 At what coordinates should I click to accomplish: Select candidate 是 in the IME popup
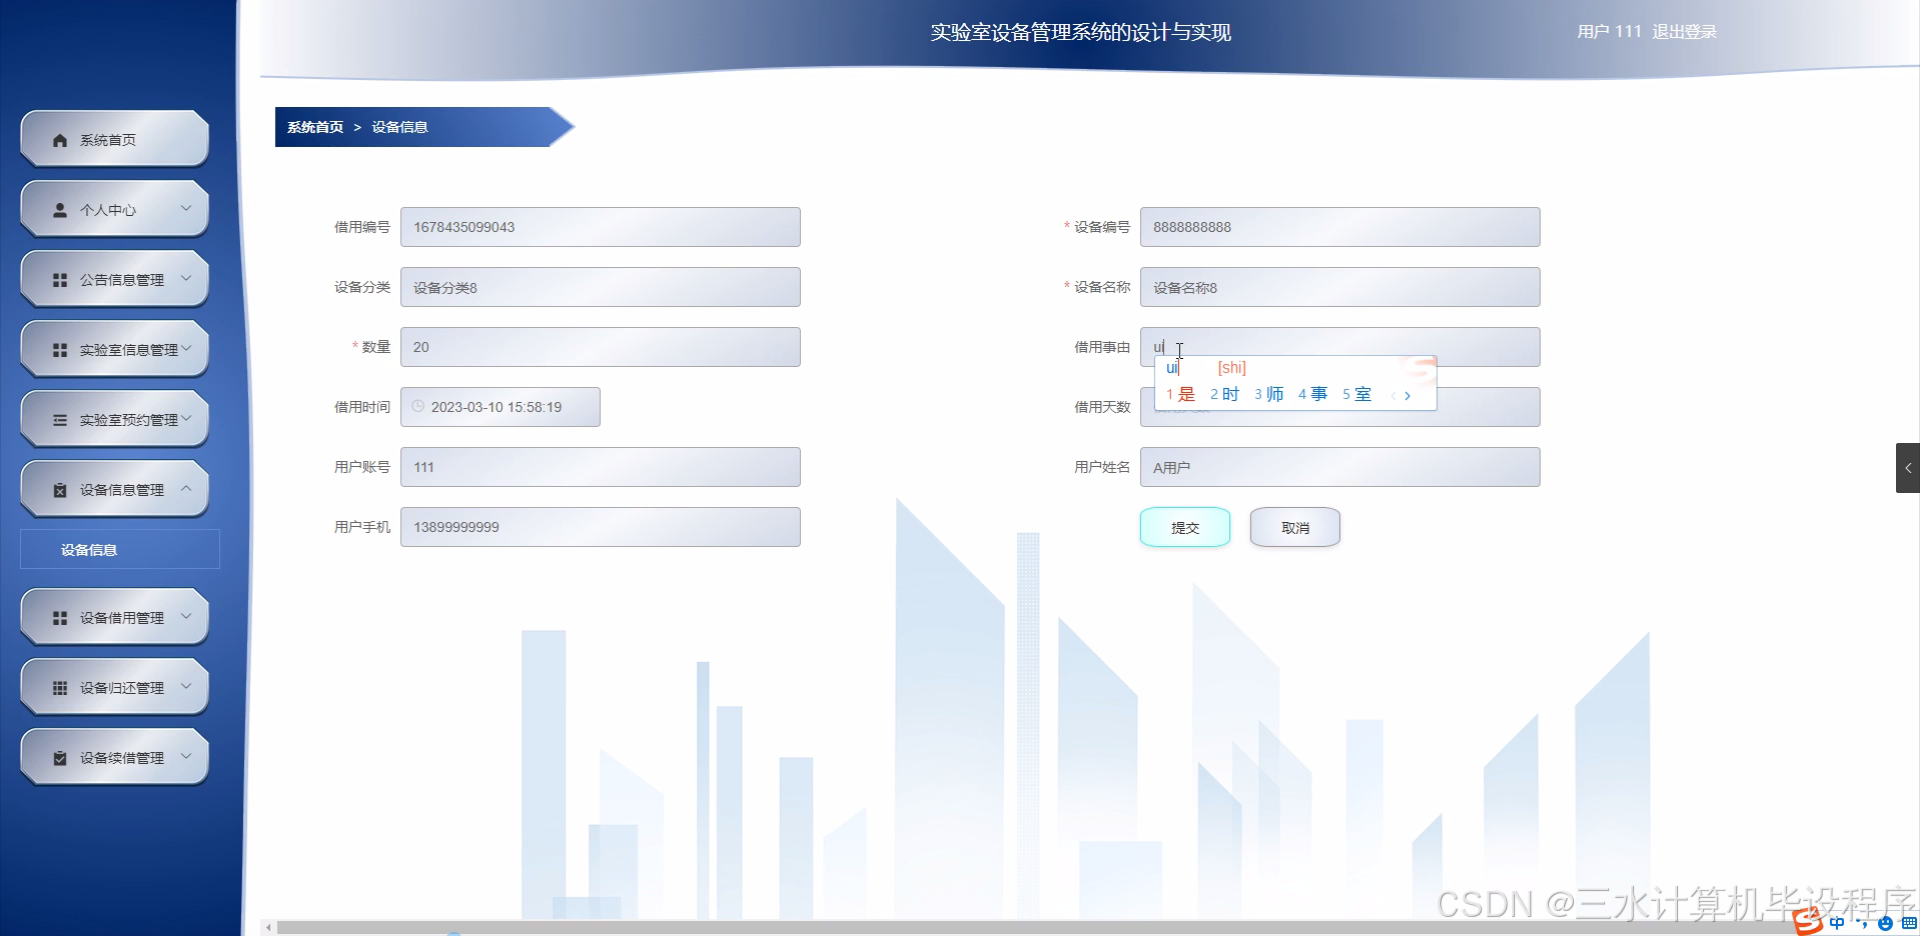pyautogui.click(x=1183, y=394)
